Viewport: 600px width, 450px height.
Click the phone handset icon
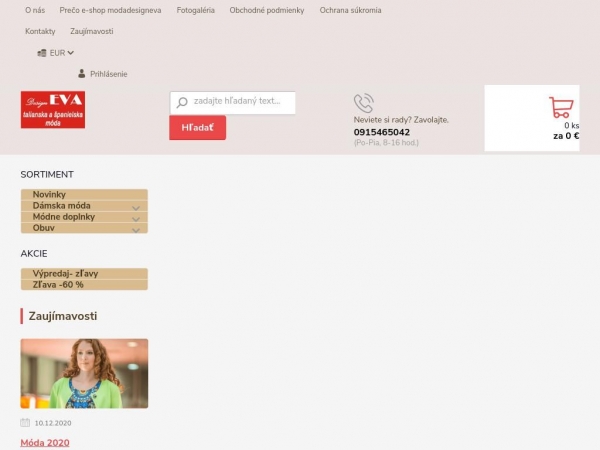(364, 103)
